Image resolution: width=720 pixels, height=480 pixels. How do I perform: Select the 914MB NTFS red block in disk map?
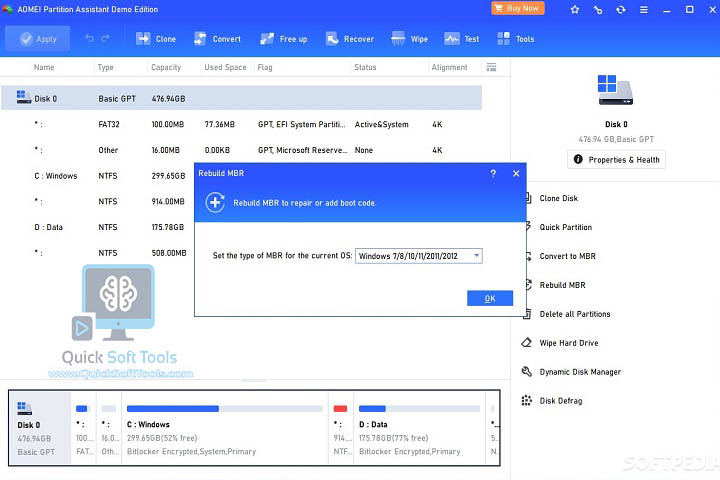coord(341,428)
